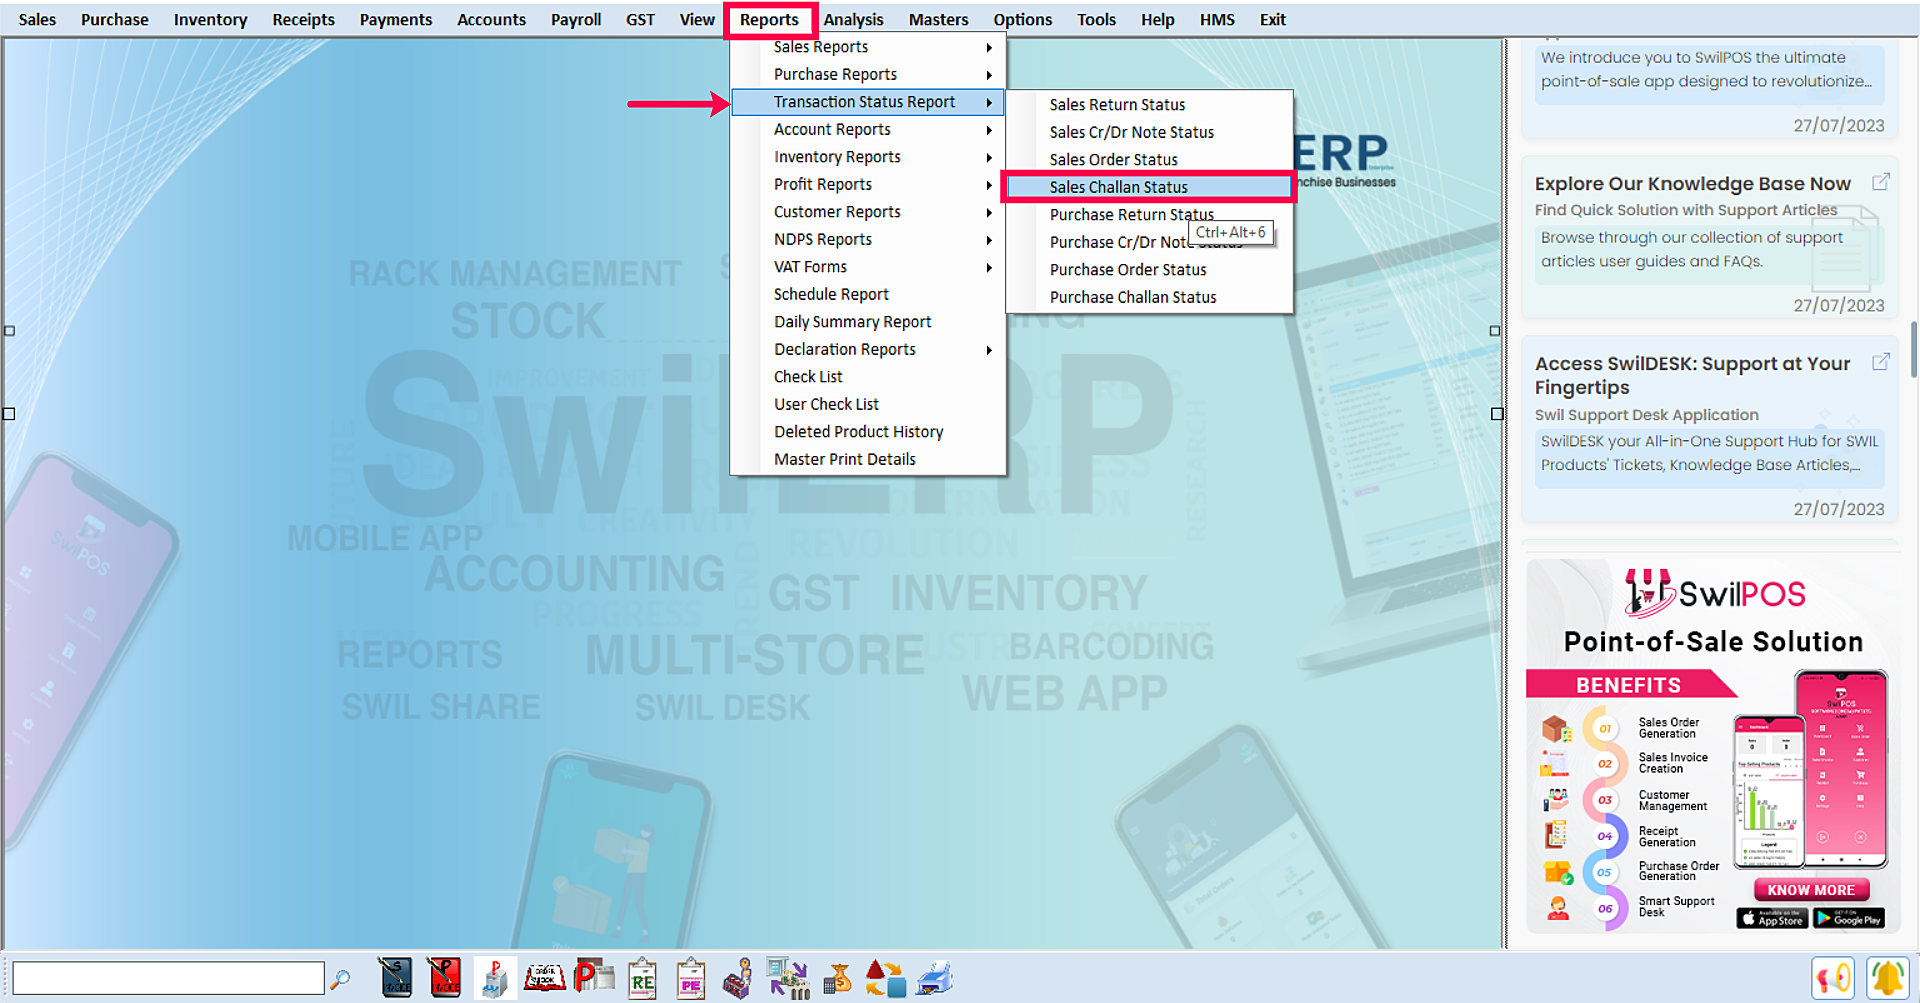Open the sales invoice (S) toolbar icon
This screenshot has height=1003, width=1920.
396,978
